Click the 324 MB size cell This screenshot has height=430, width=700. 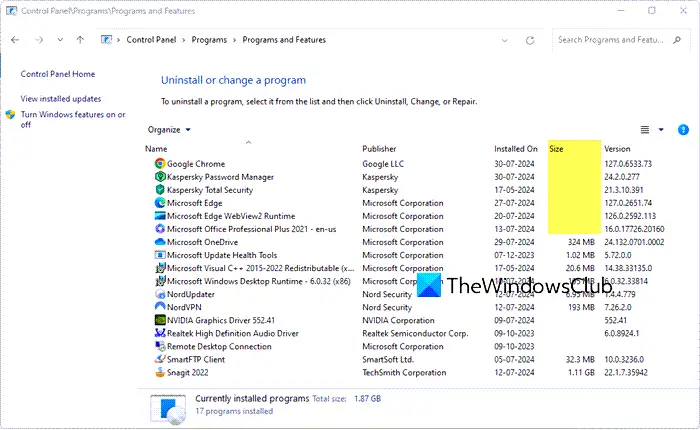(x=581, y=242)
